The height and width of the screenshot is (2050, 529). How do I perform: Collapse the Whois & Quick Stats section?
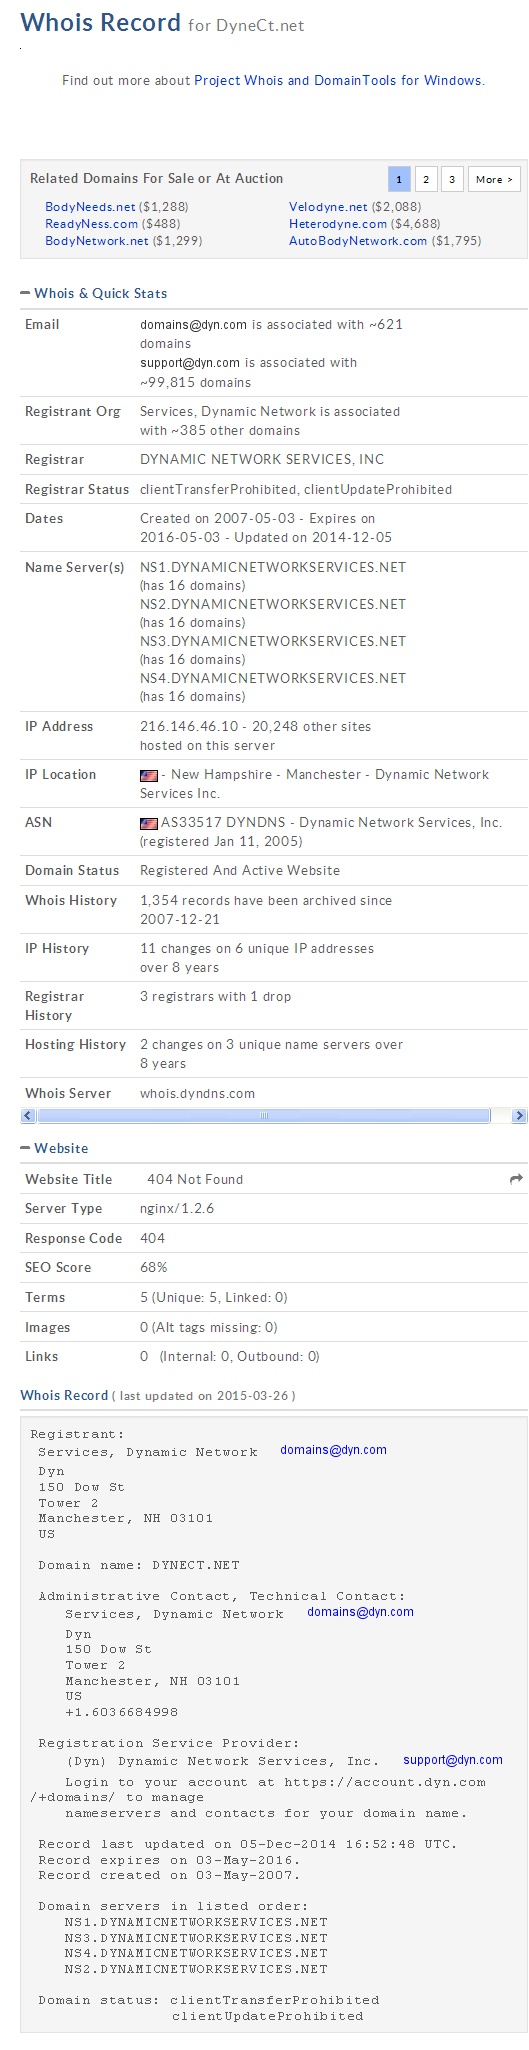25,293
